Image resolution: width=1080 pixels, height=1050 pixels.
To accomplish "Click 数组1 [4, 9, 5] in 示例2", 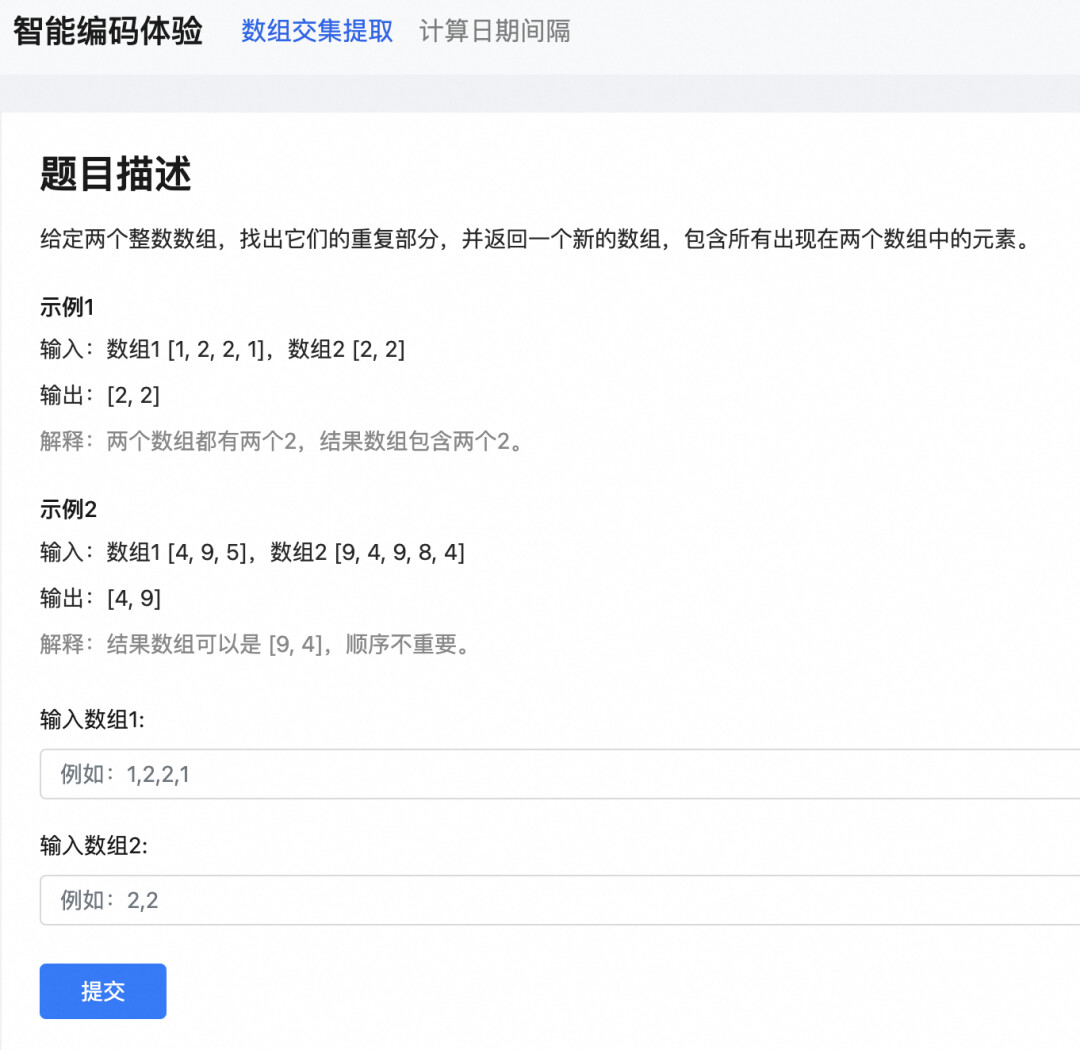I will point(177,552).
